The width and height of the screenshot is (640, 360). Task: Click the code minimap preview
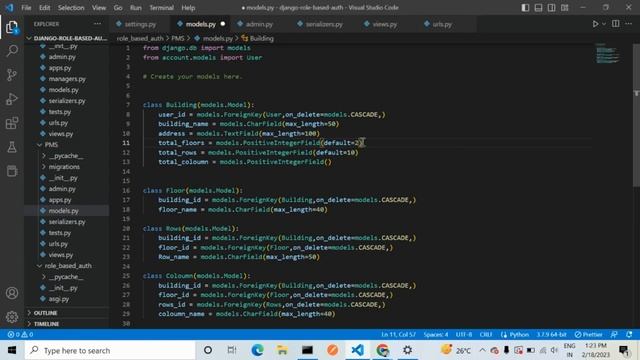[608, 54]
